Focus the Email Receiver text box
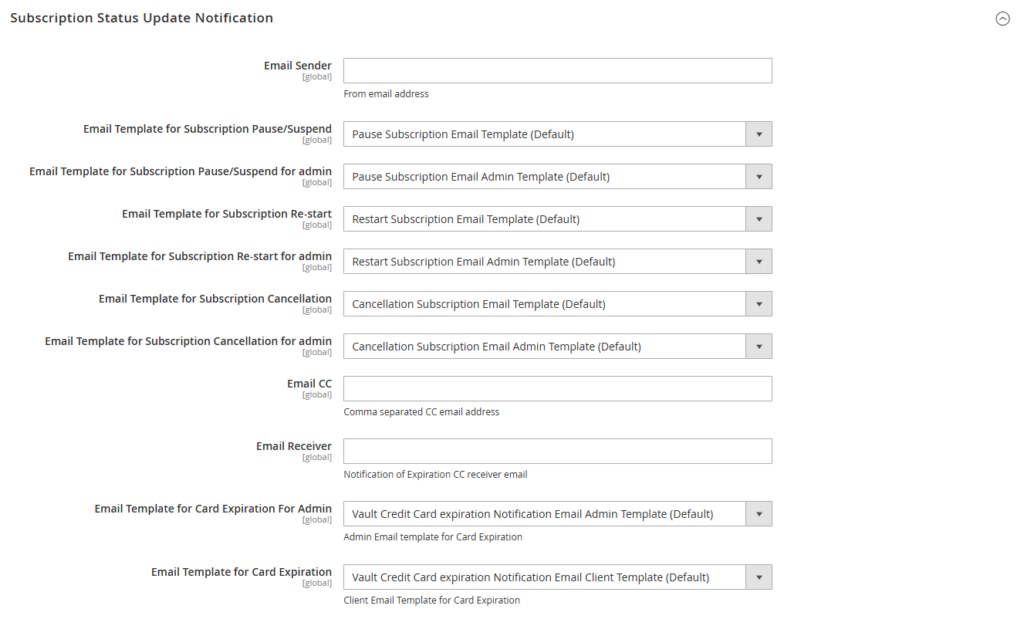This screenshot has width=1024, height=626. [x=557, y=451]
